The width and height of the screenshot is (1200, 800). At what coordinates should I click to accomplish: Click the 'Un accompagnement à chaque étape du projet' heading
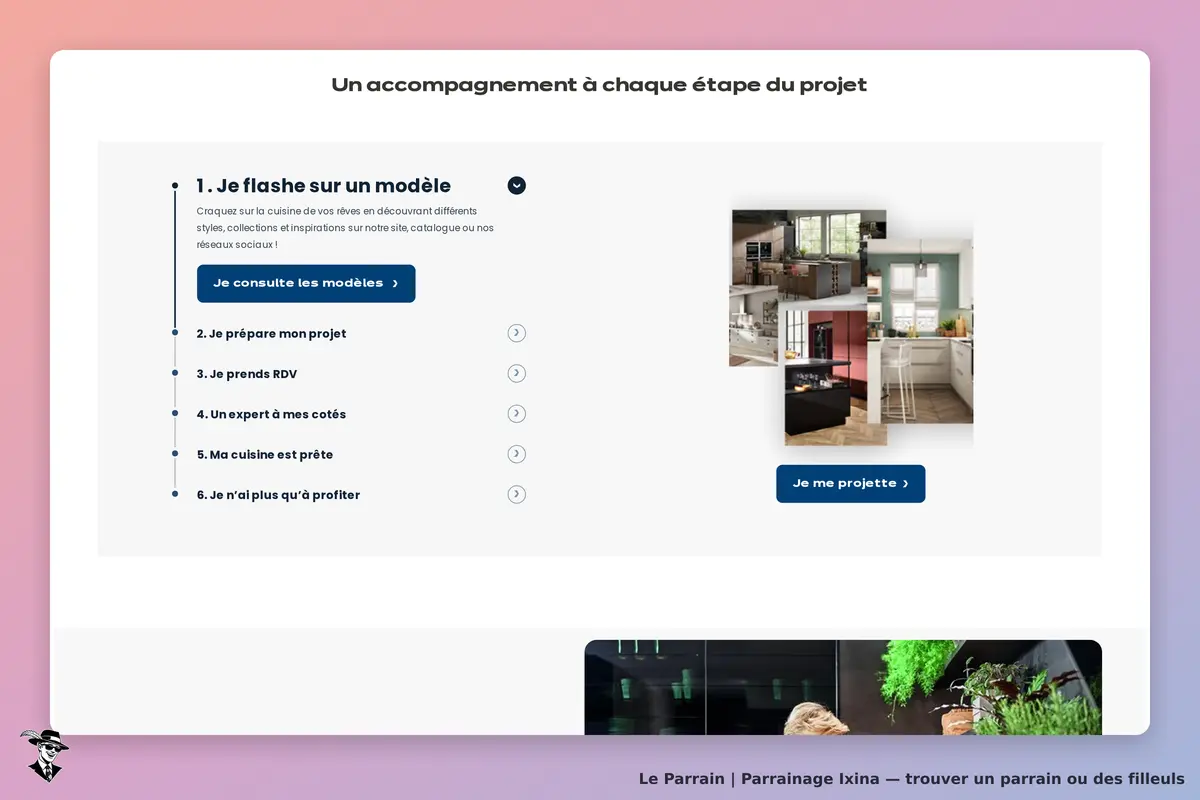tap(599, 85)
